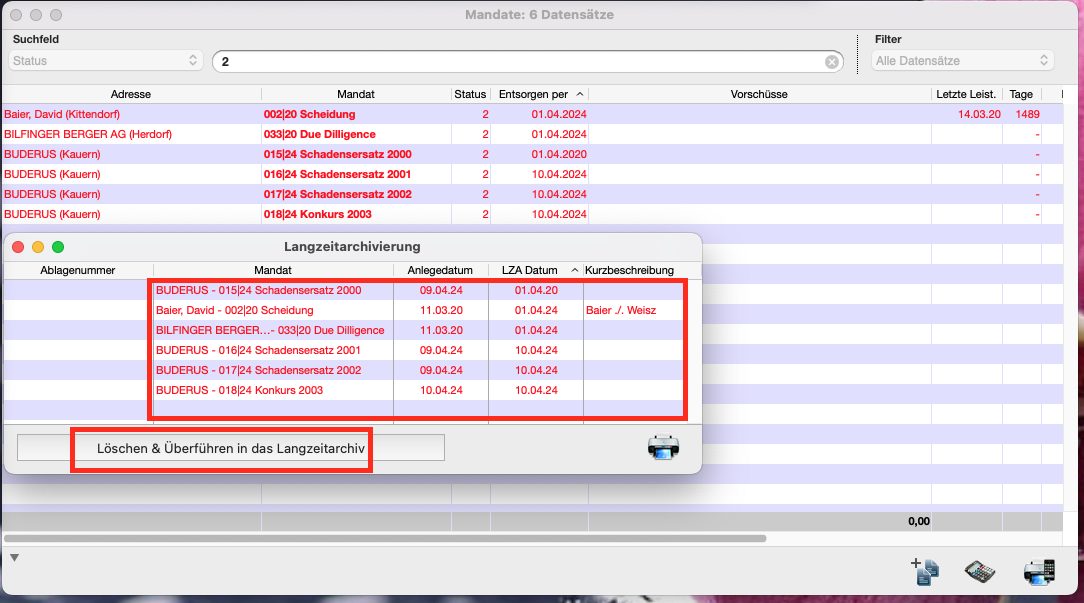Clear the search field with the x icon
Screen dimensions: 1084x603
coord(832,62)
